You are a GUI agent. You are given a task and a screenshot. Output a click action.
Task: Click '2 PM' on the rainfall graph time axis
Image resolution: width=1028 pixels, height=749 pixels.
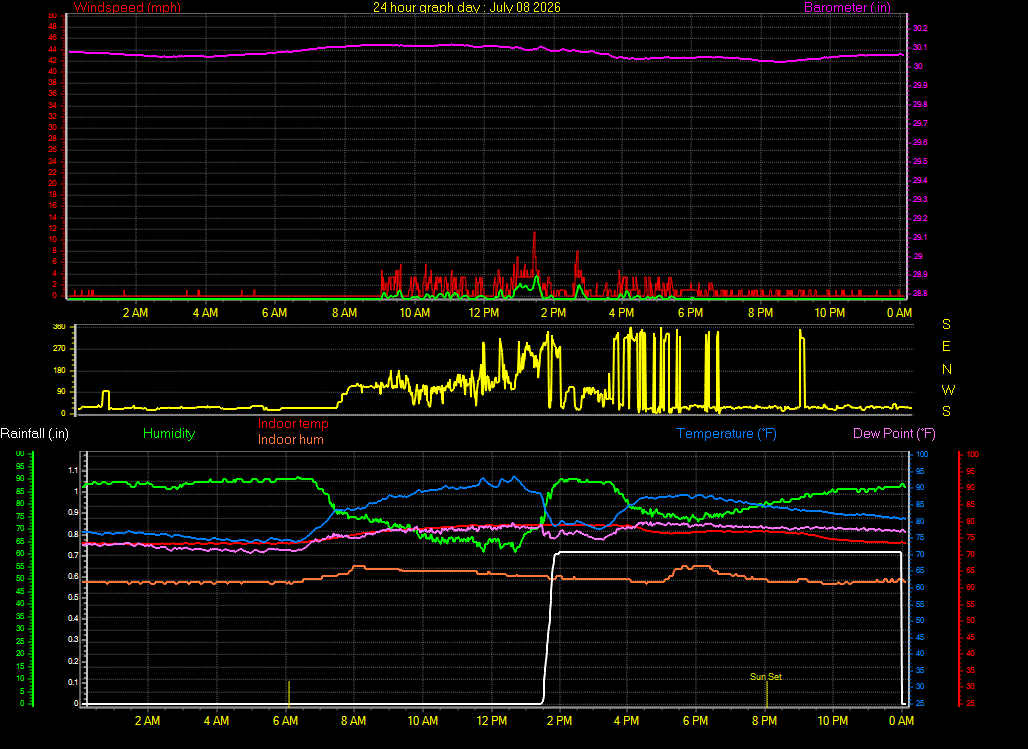559,721
